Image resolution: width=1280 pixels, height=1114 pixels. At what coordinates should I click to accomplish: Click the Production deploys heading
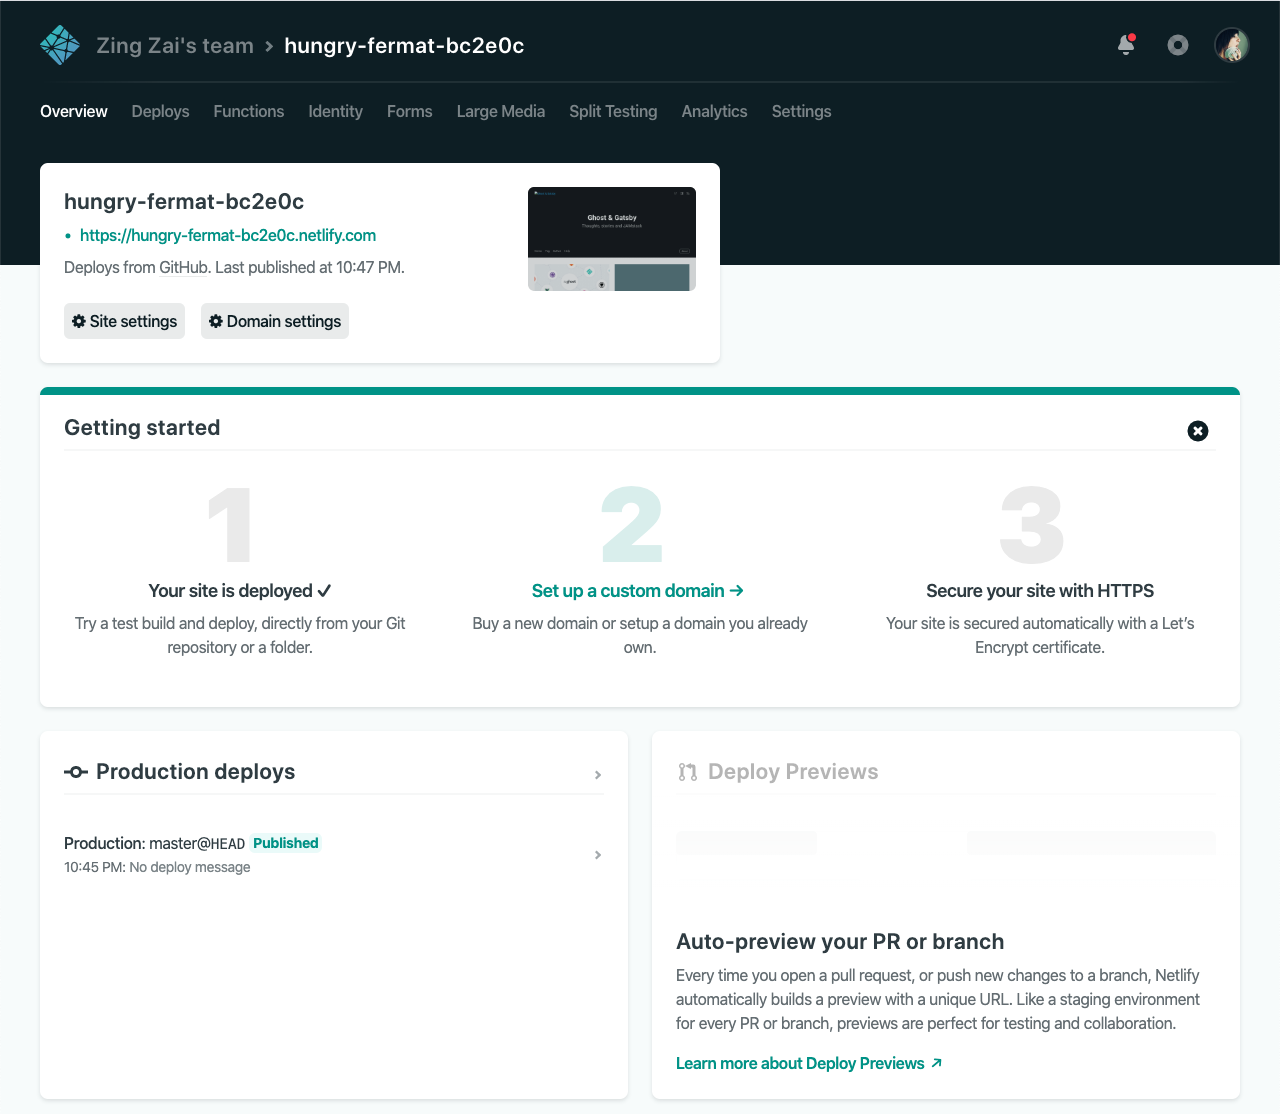coord(195,772)
